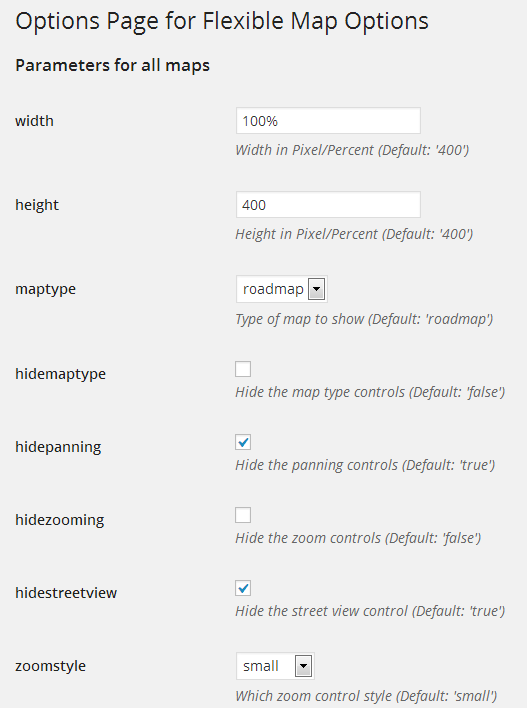
Task: Click the hidestreetview label text
Action: [x=66, y=593]
